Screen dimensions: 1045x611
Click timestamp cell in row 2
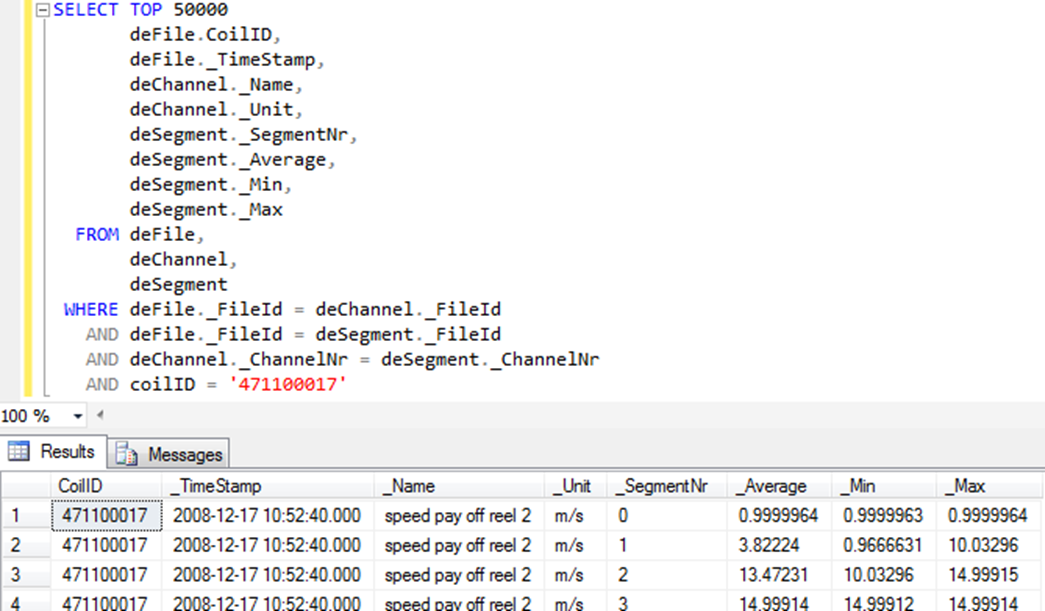268,545
